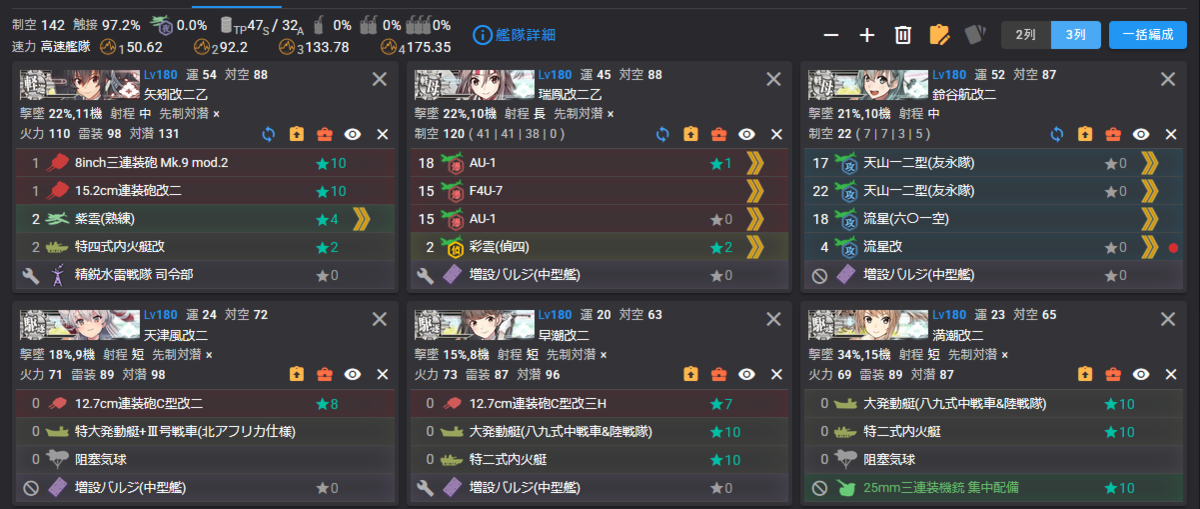Set the ★10 improvement level of 8inch三連装砲 Mk.9 mod.2

click(331, 163)
